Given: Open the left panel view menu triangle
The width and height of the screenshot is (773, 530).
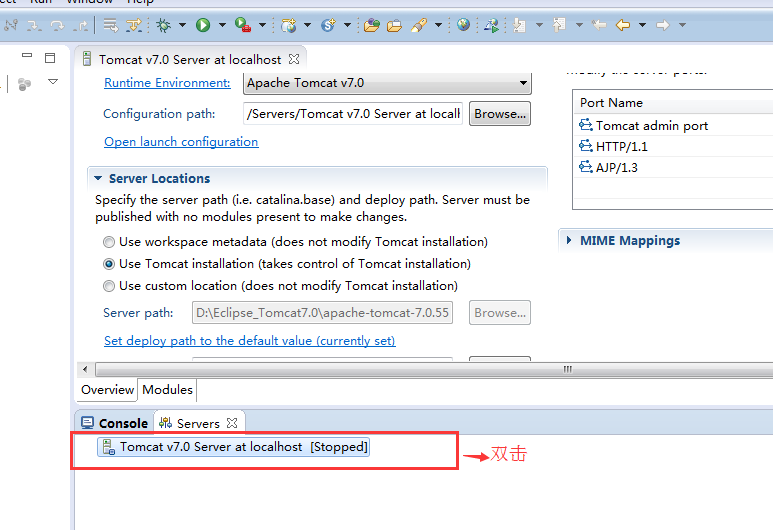Looking at the screenshot, I should click(53, 81).
